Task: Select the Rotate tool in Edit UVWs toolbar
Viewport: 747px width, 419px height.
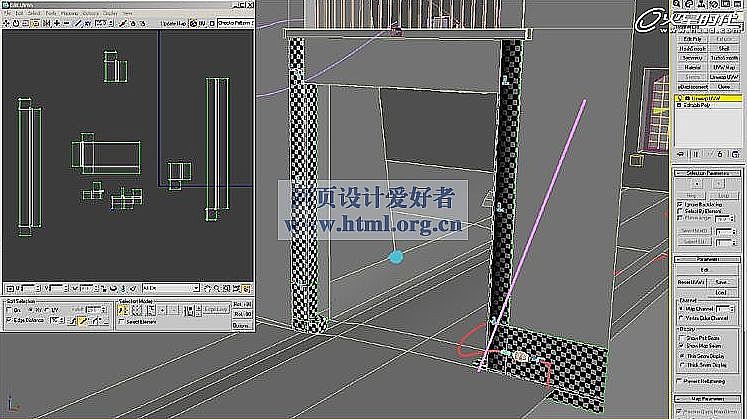Action: [x=16, y=23]
